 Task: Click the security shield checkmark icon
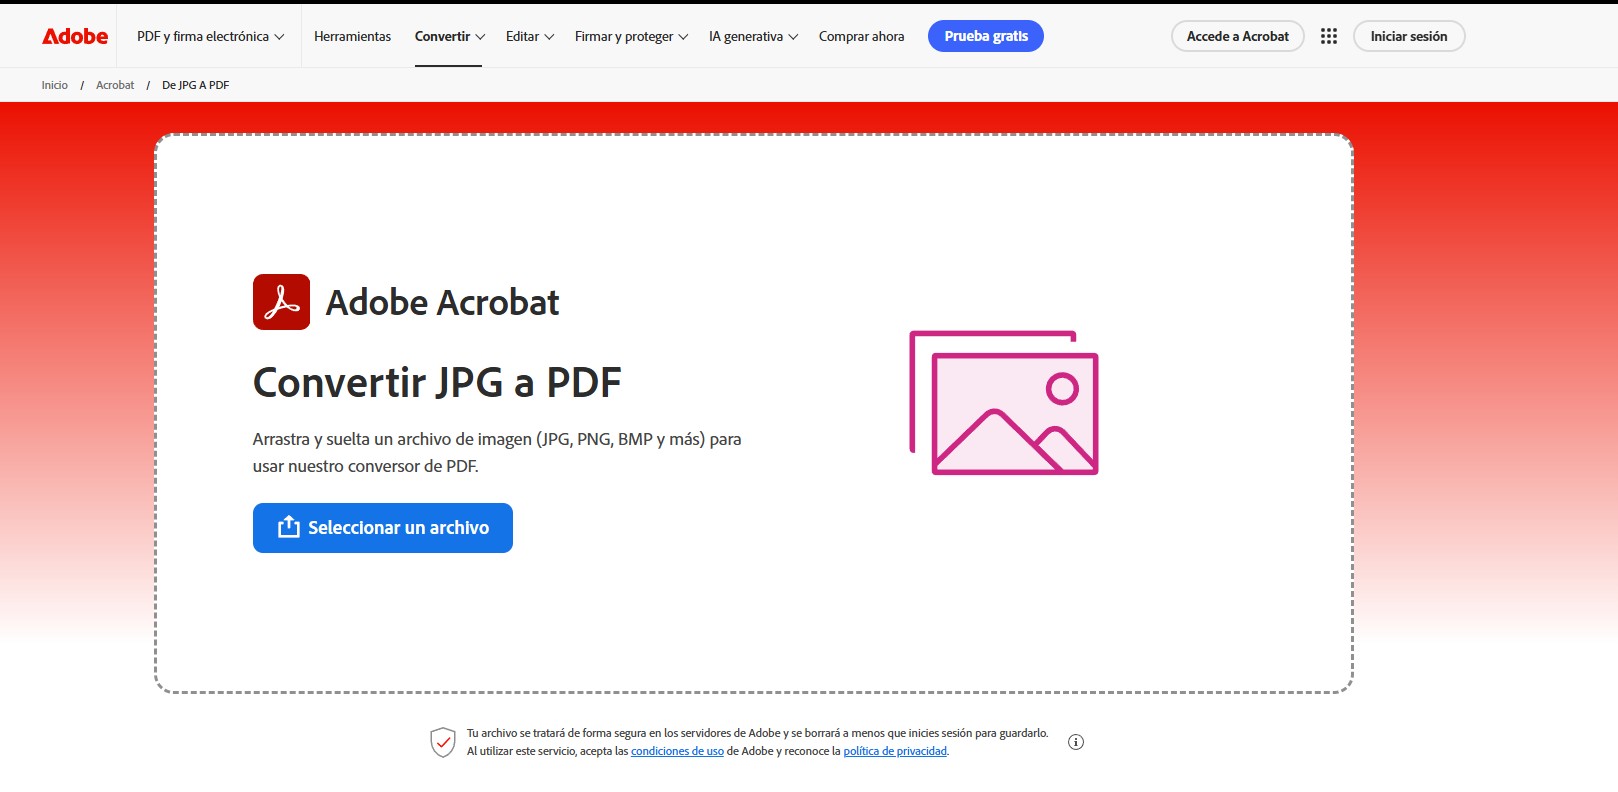point(443,742)
